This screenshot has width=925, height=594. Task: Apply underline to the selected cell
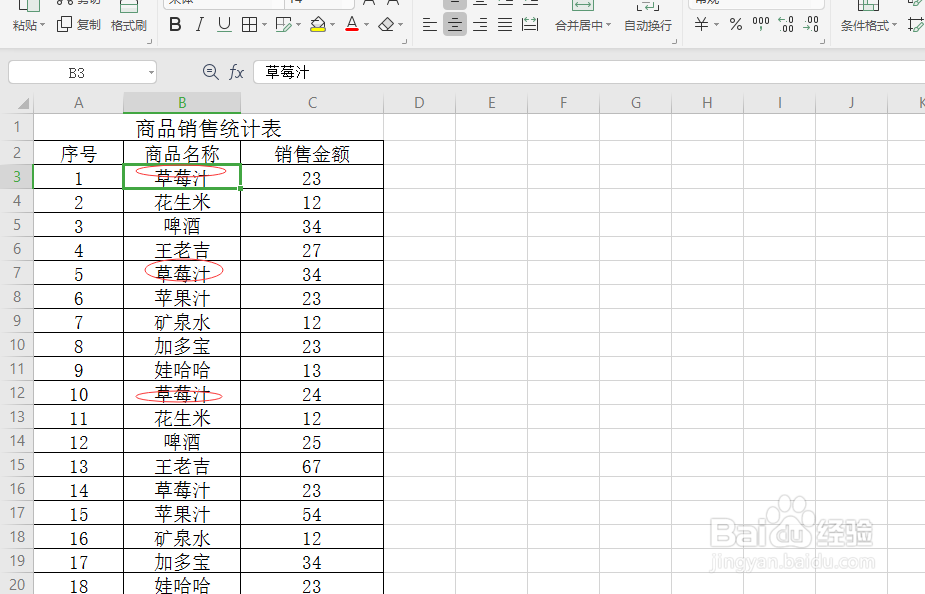click(222, 25)
